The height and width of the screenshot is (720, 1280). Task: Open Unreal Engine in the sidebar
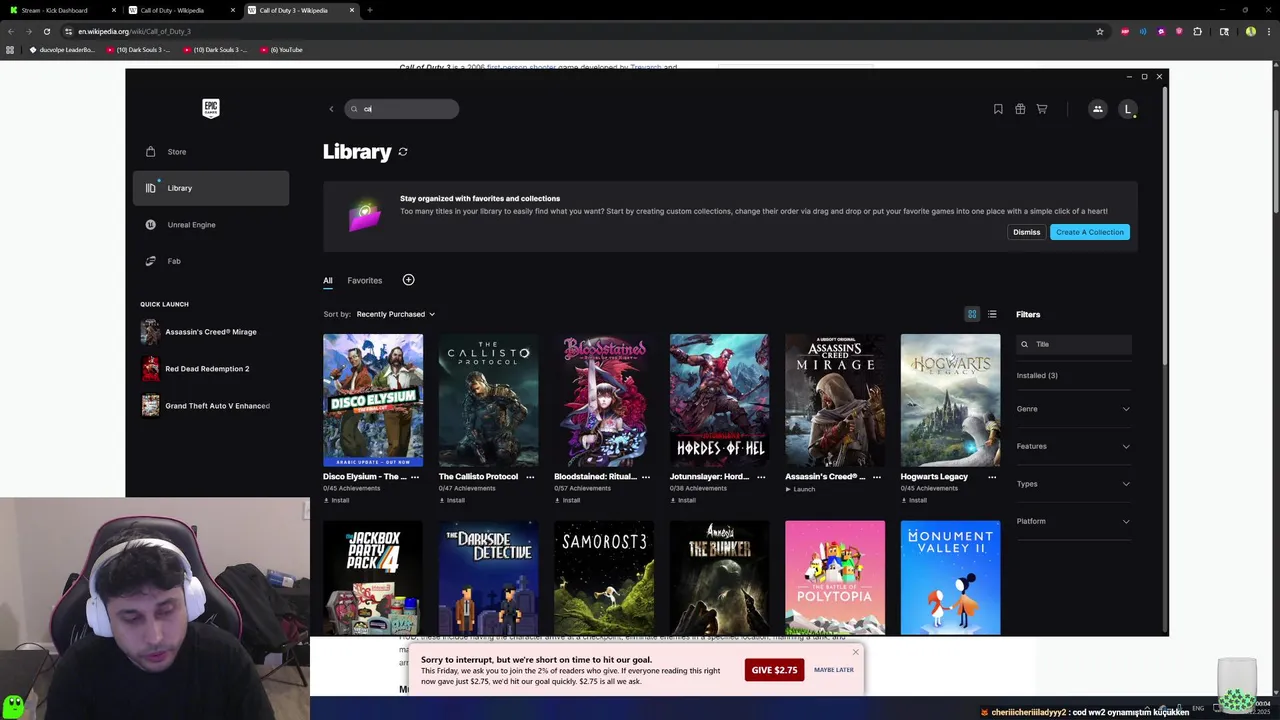click(211, 225)
